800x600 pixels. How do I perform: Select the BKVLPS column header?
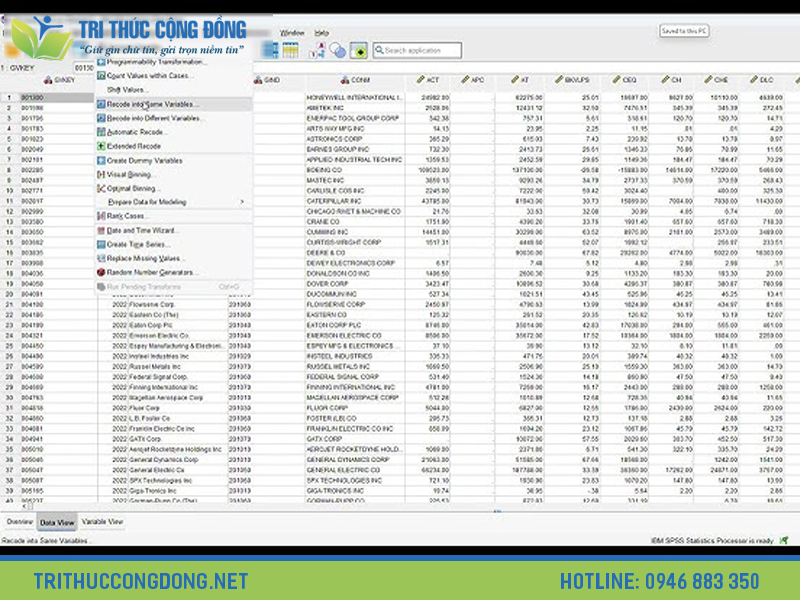coord(572,80)
